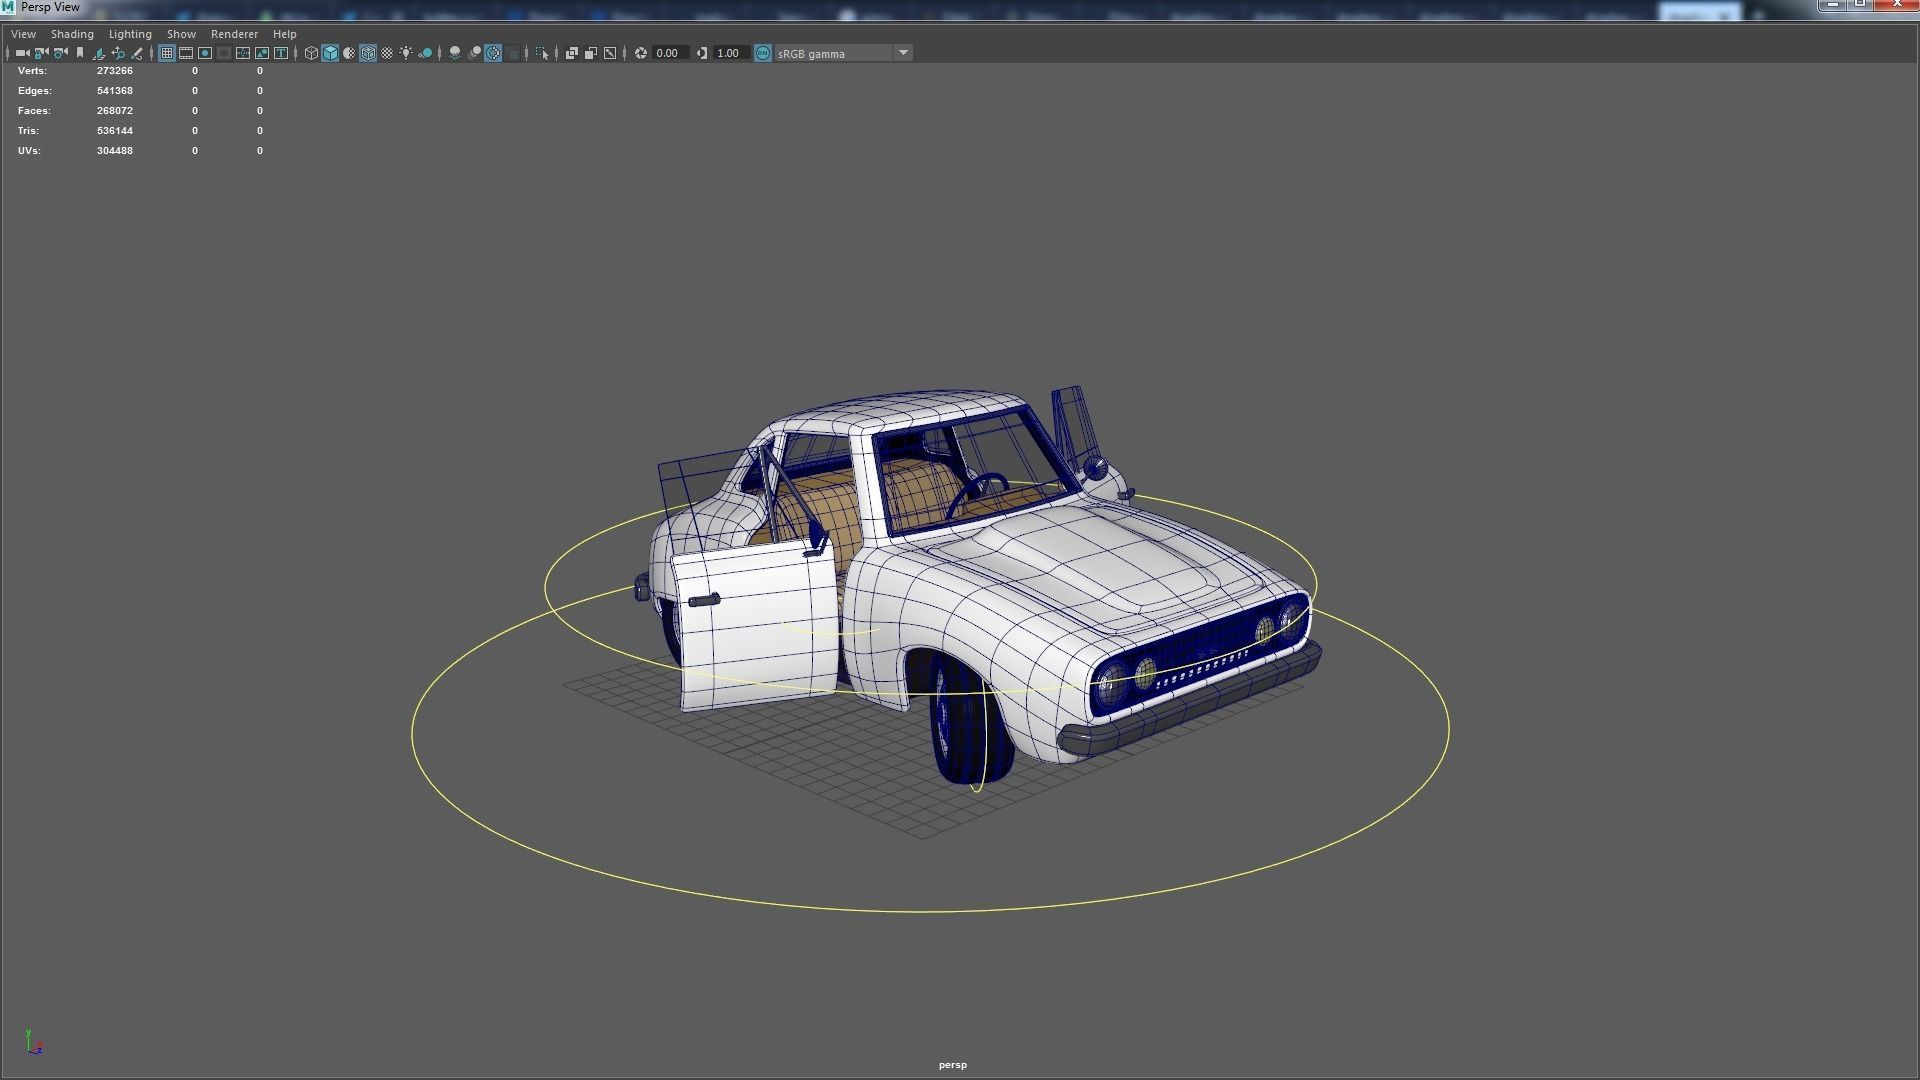This screenshot has height=1080, width=1920.
Task: Toggle Depth of Field icon
Action: click(512, 53)
